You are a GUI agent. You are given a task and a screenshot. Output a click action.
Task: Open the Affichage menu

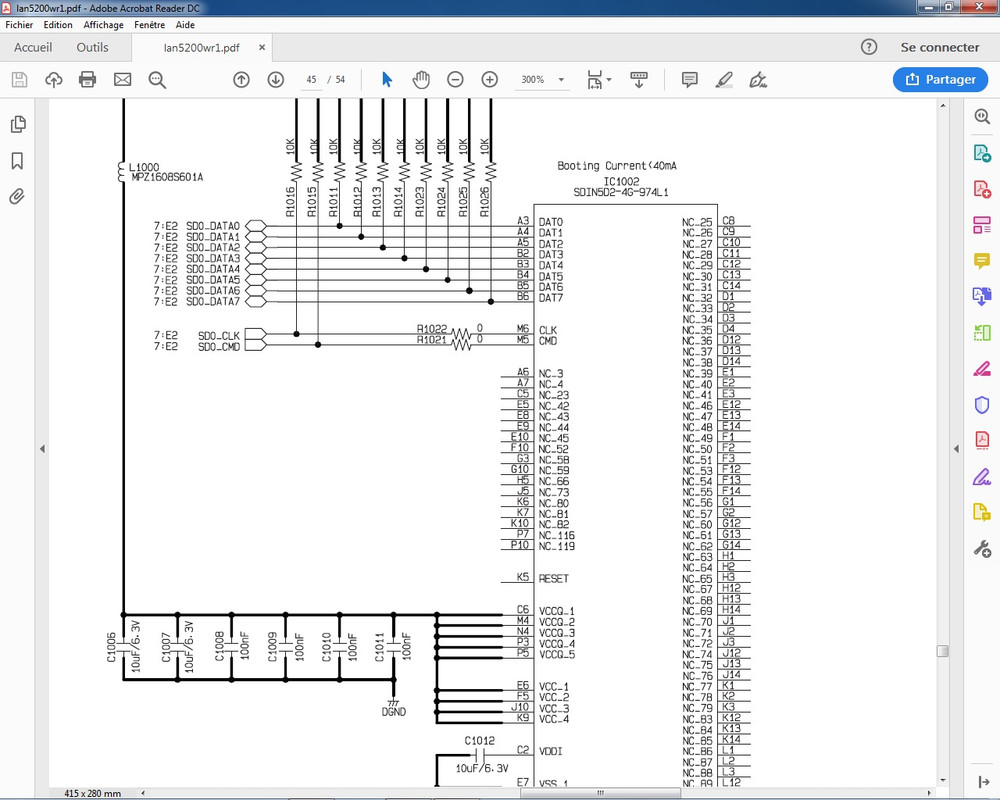(103, 25)
